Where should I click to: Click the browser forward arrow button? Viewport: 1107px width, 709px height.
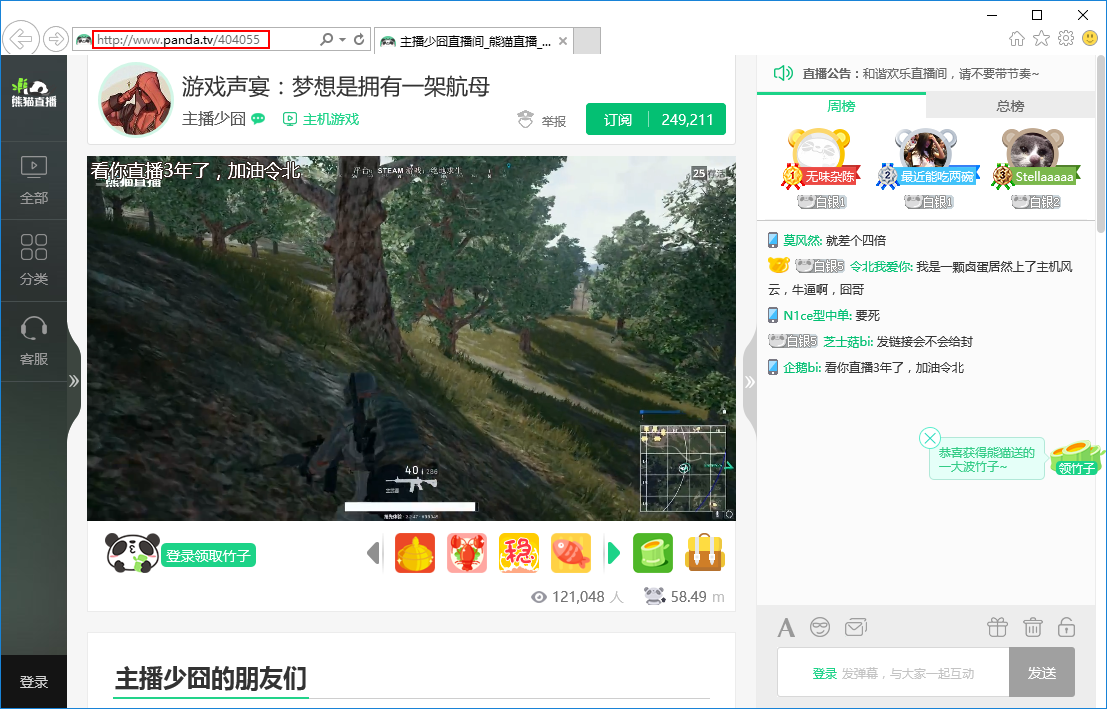[x=55, y=39]
